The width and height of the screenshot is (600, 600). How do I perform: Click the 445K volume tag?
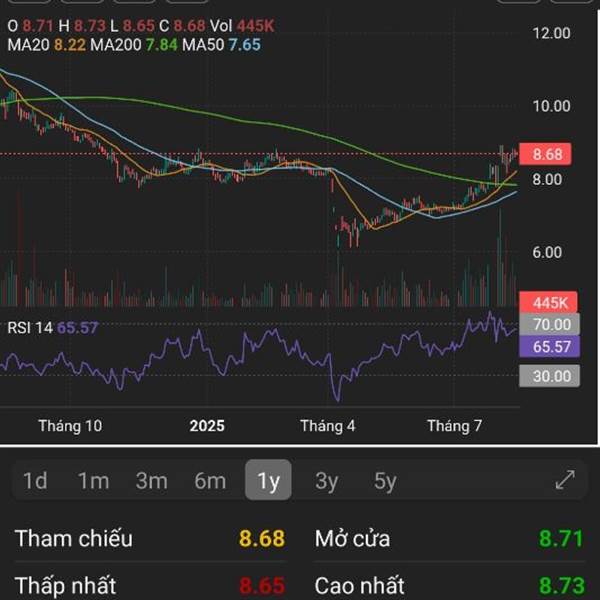pos(548,303)
